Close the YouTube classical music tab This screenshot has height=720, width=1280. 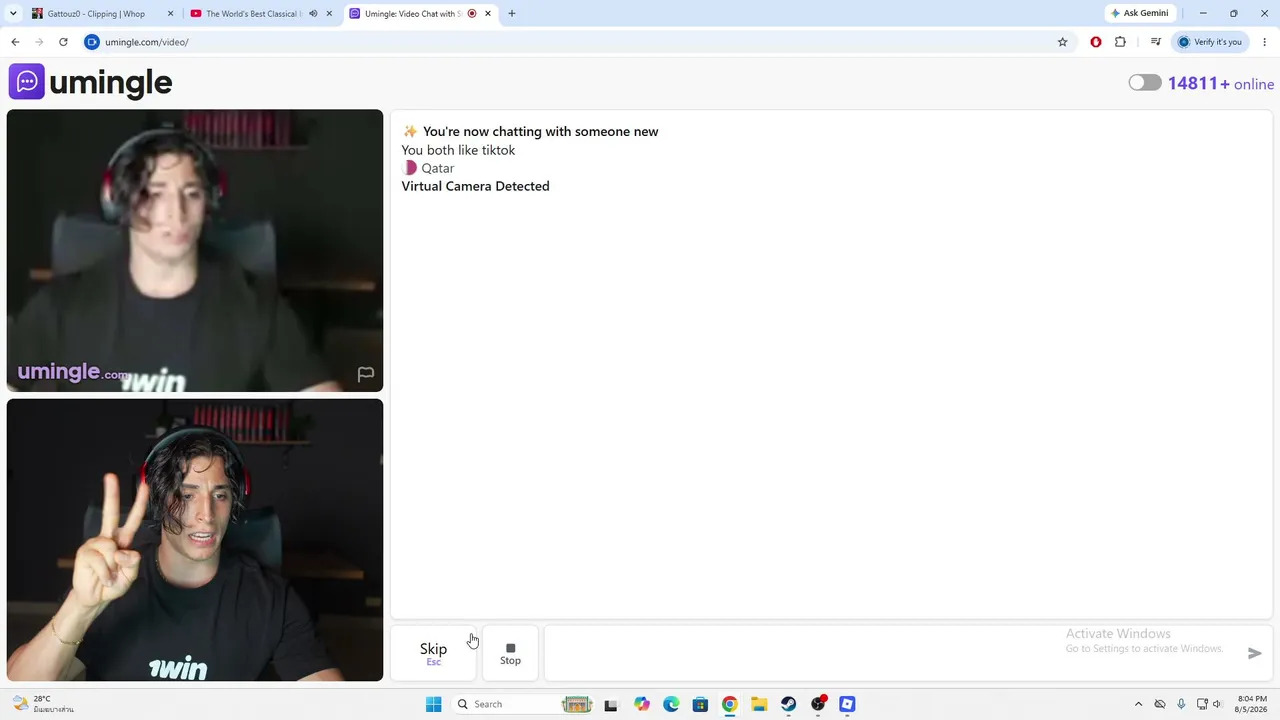tap(329, 14)
